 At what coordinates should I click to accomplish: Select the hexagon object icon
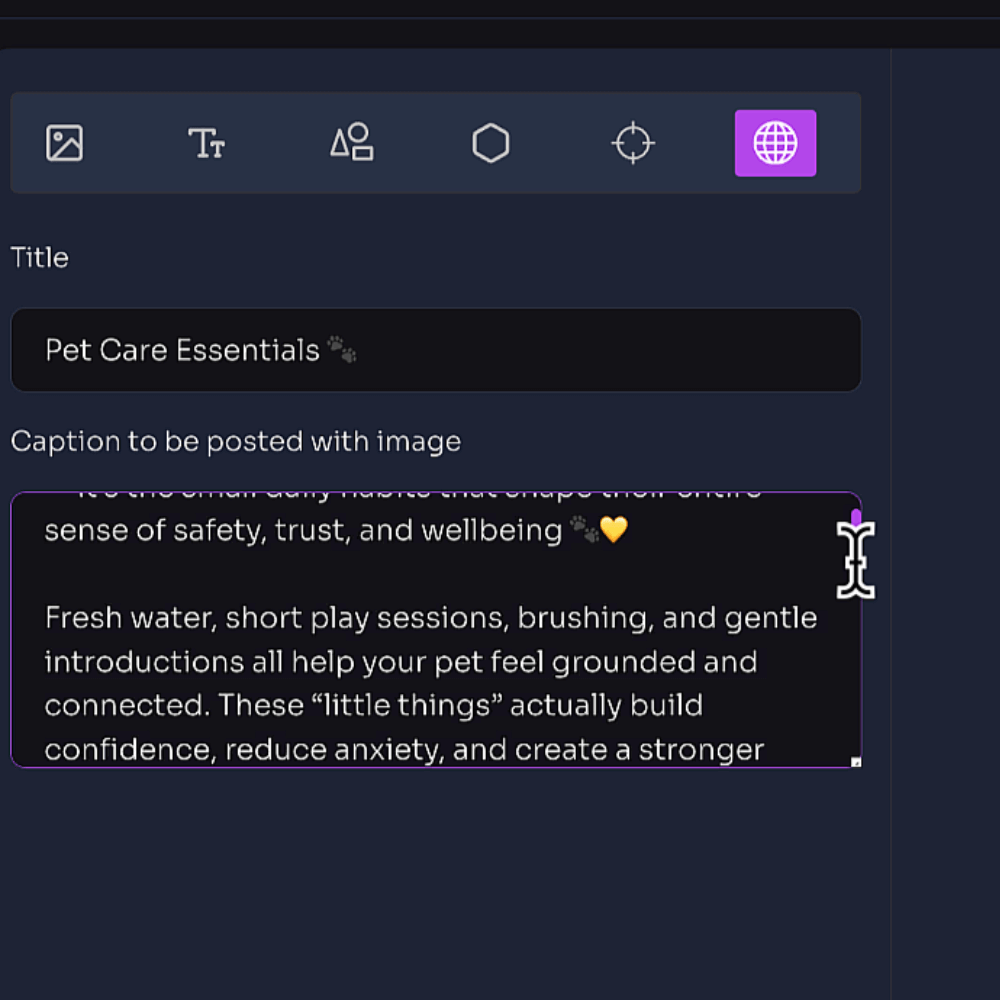[x=491, y=143]
